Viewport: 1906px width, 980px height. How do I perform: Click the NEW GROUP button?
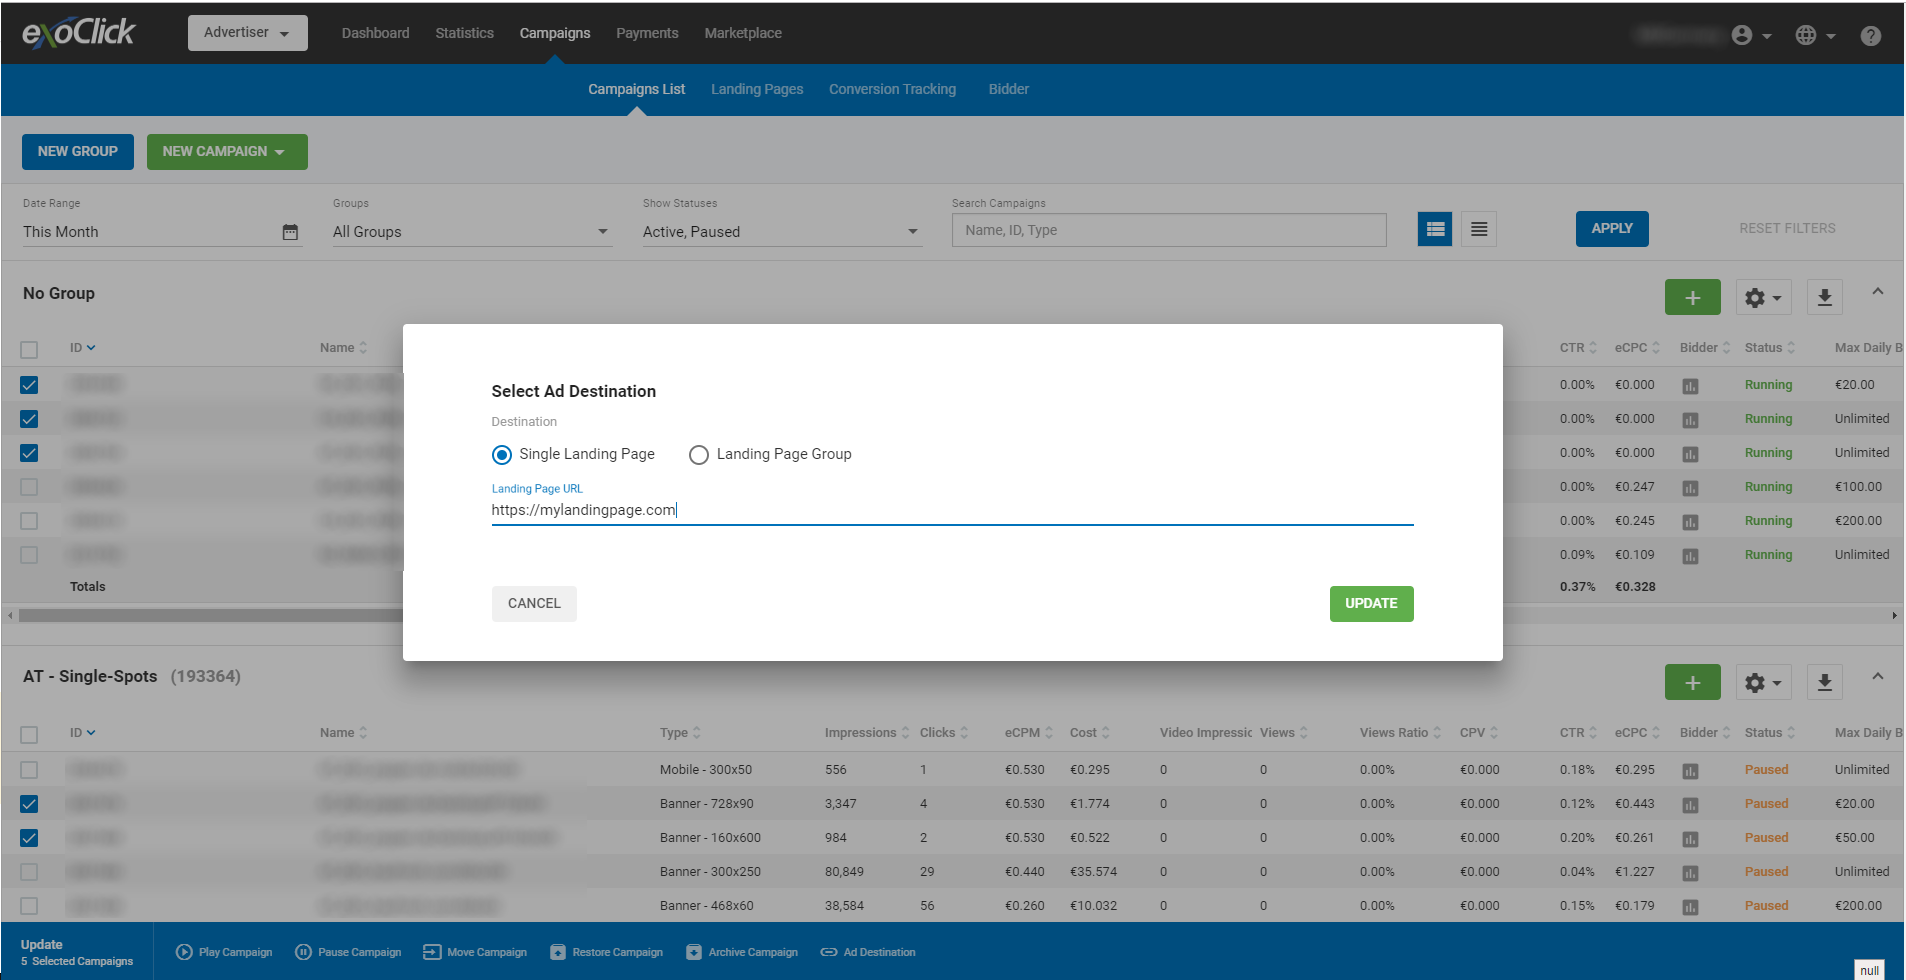[x=78, y=152]
